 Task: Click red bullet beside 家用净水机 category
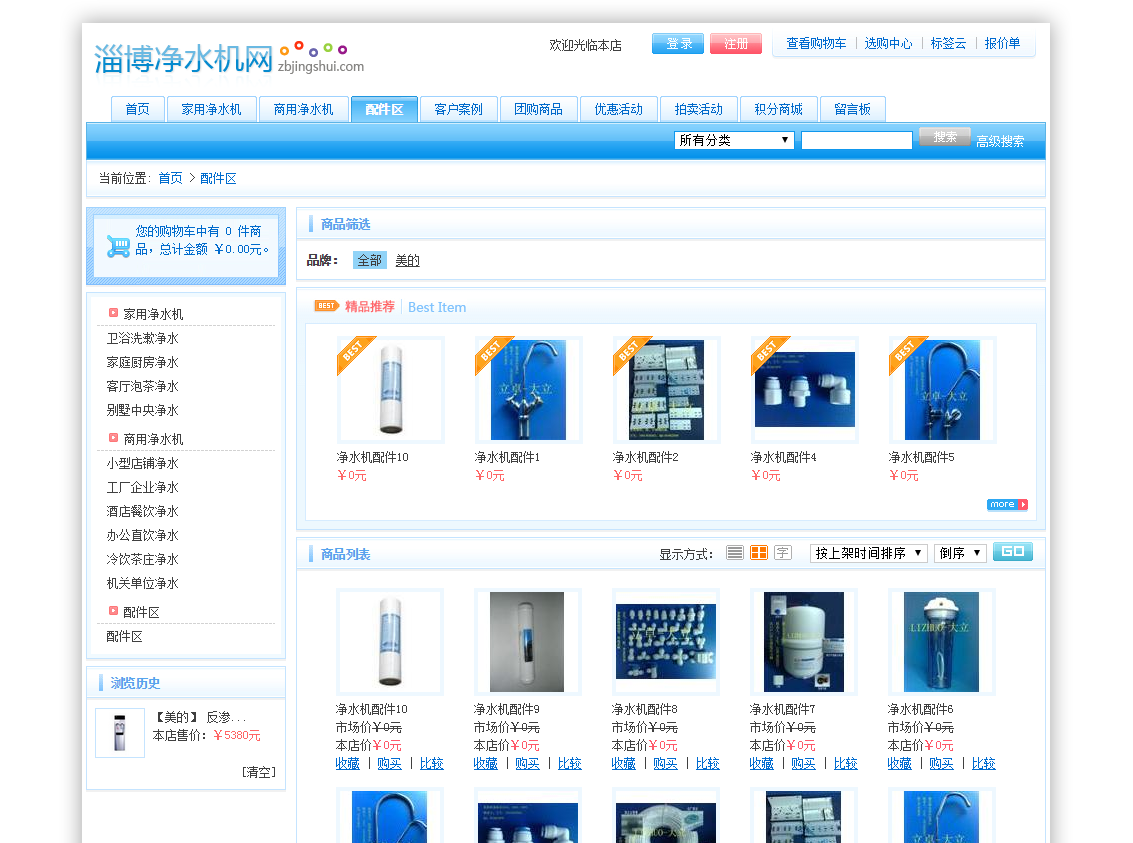113,313
